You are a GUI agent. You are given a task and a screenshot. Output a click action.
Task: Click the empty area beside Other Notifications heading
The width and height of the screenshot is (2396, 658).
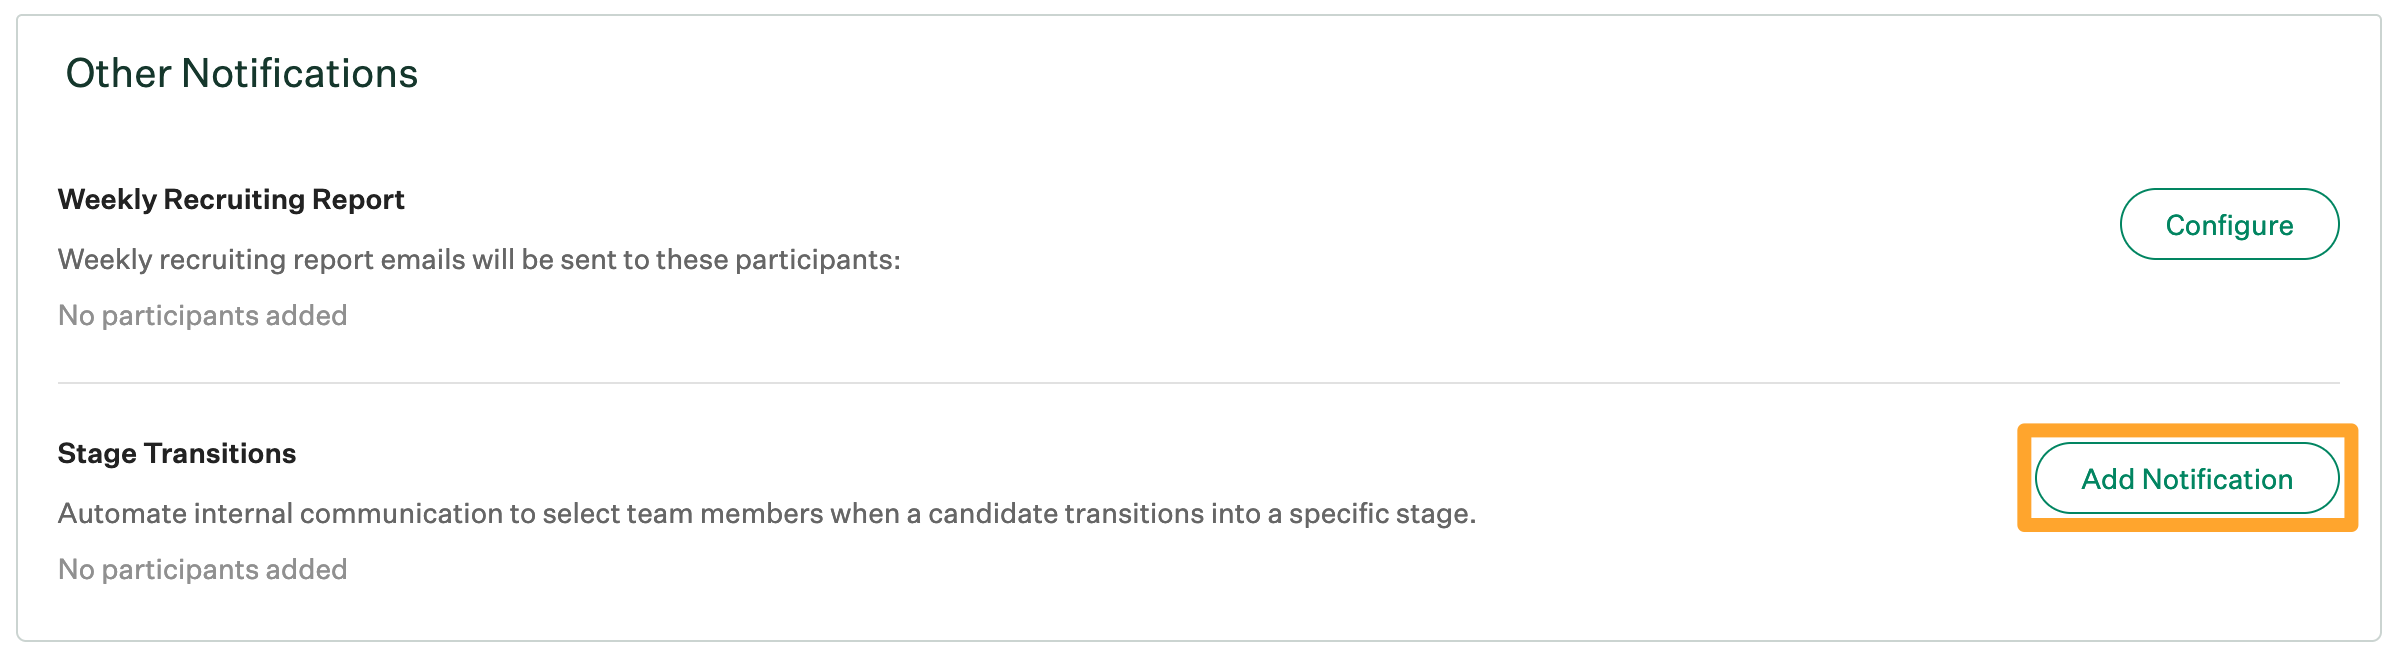(1200, 72)
